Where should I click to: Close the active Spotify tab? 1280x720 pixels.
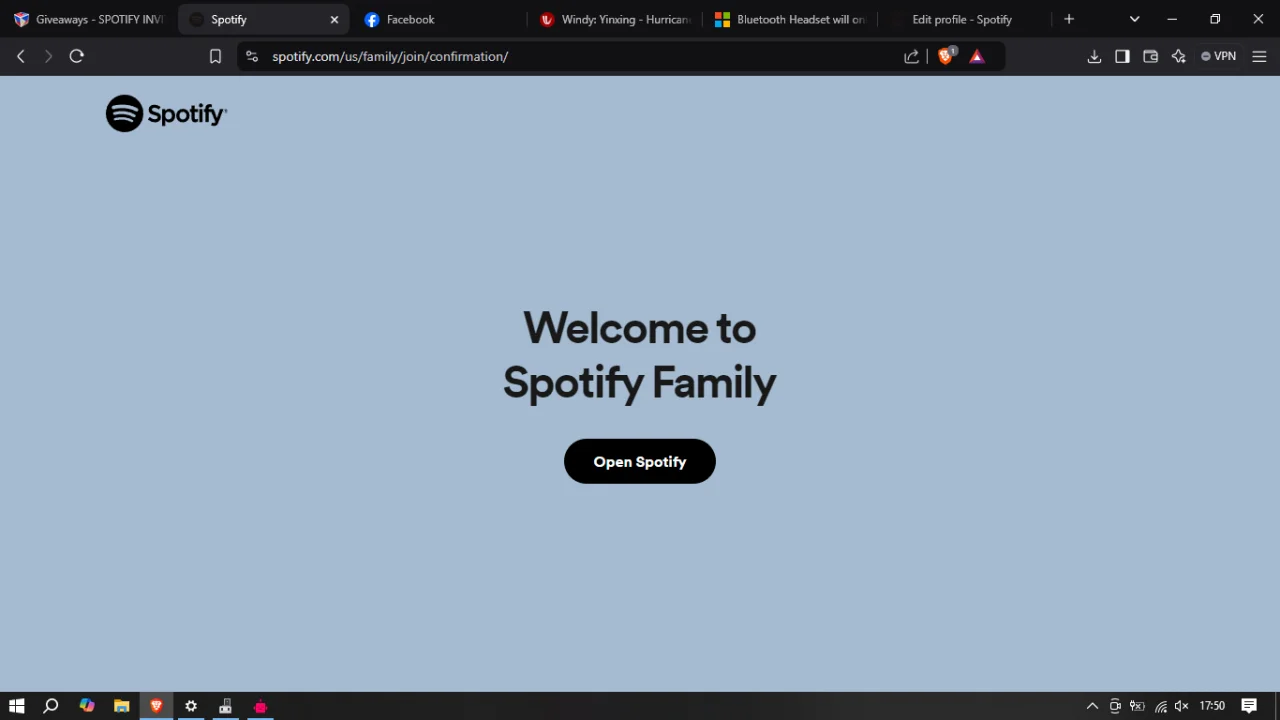click(x=334, y=19)
